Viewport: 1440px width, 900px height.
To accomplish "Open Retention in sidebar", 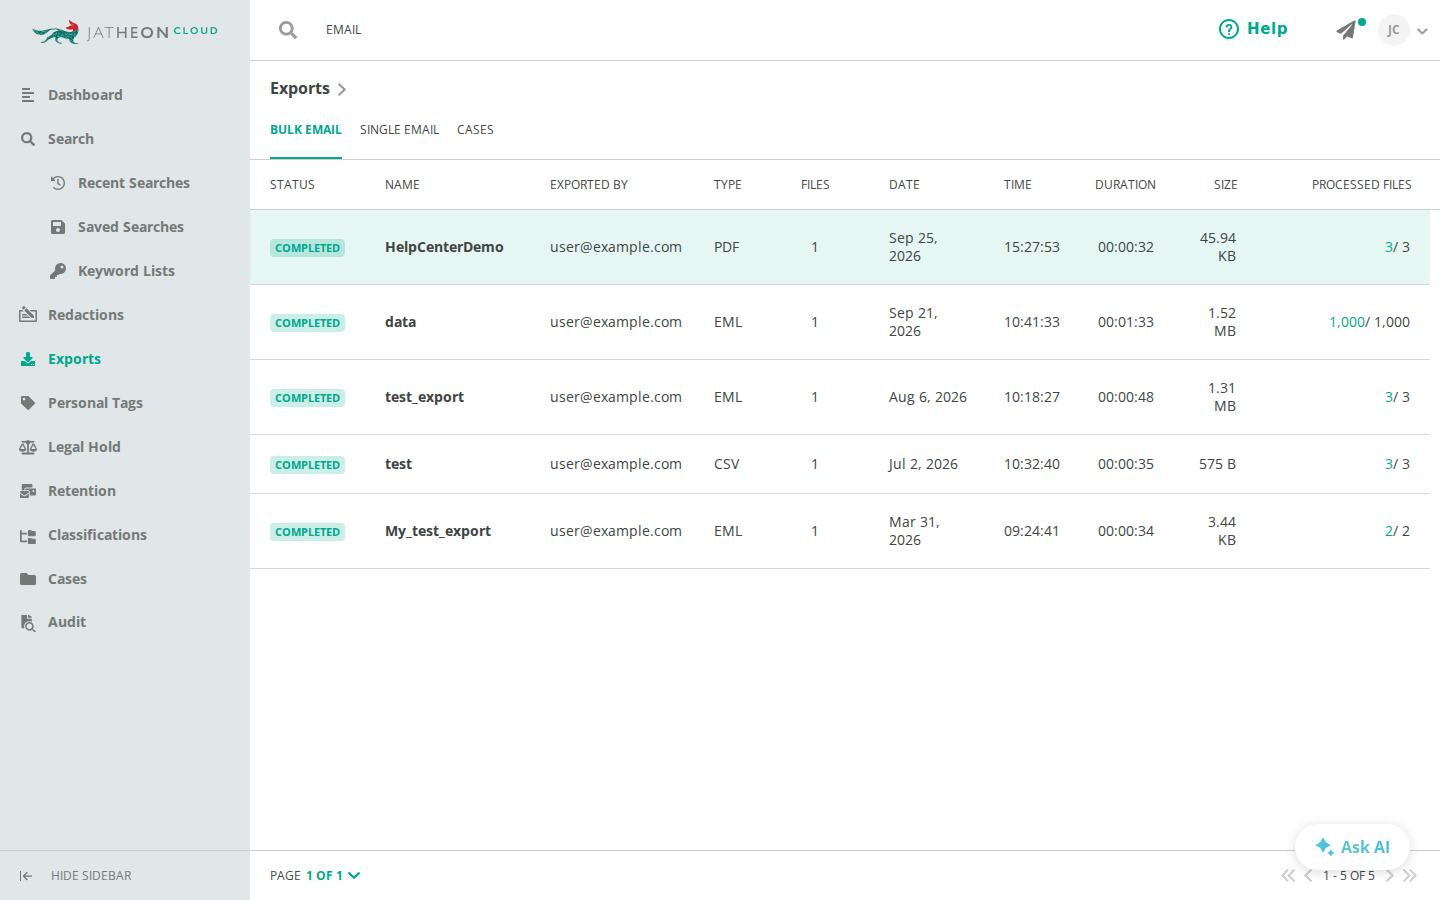I will (82, 491).
